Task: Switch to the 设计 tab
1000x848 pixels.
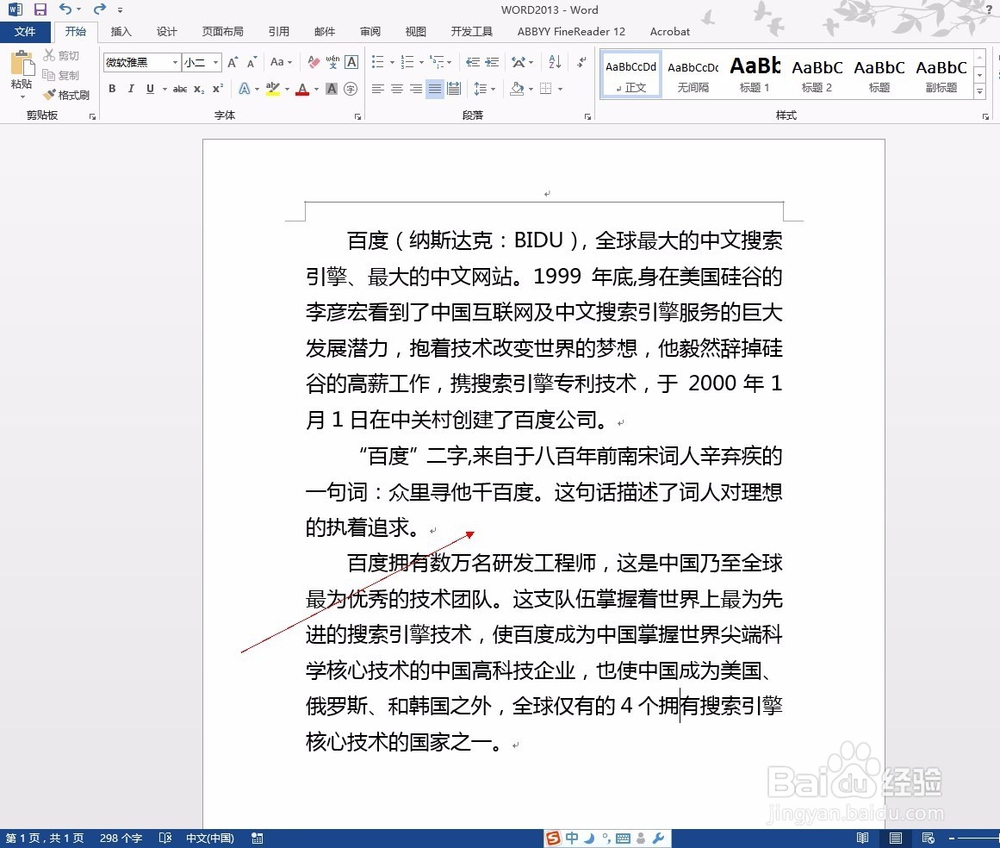Action: [x=166, y=31]
